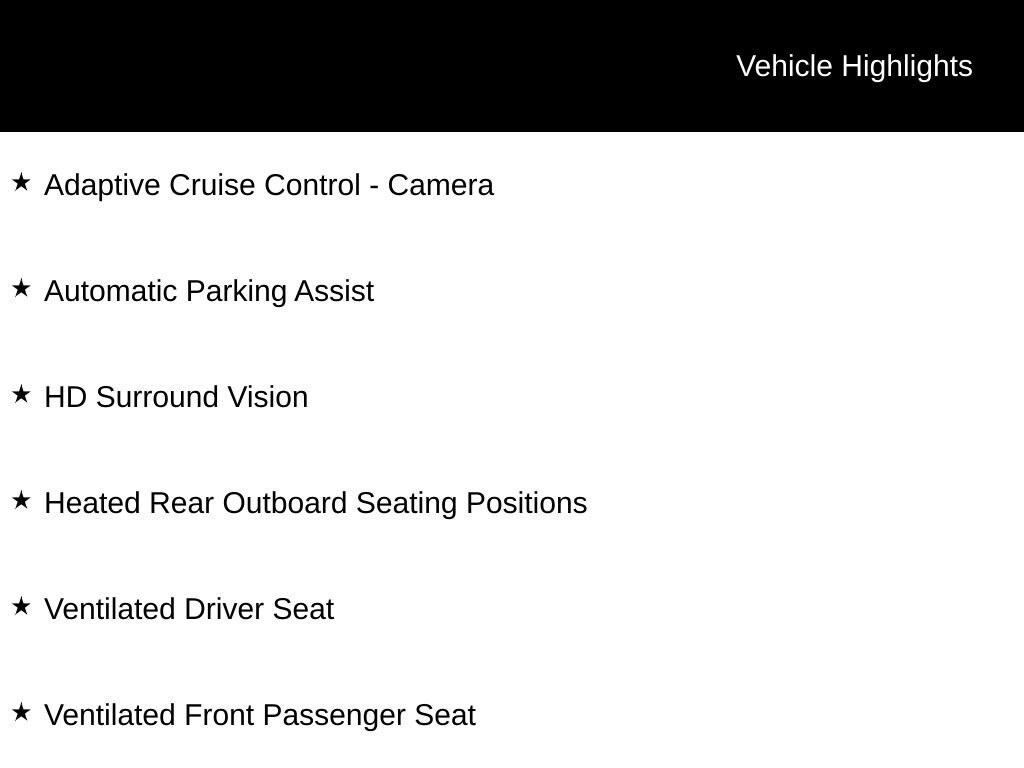1024x768 pixels.
Task: Select the Adaptive Cruise Control - Camera highlight text
Action: [x=268, y=185]
